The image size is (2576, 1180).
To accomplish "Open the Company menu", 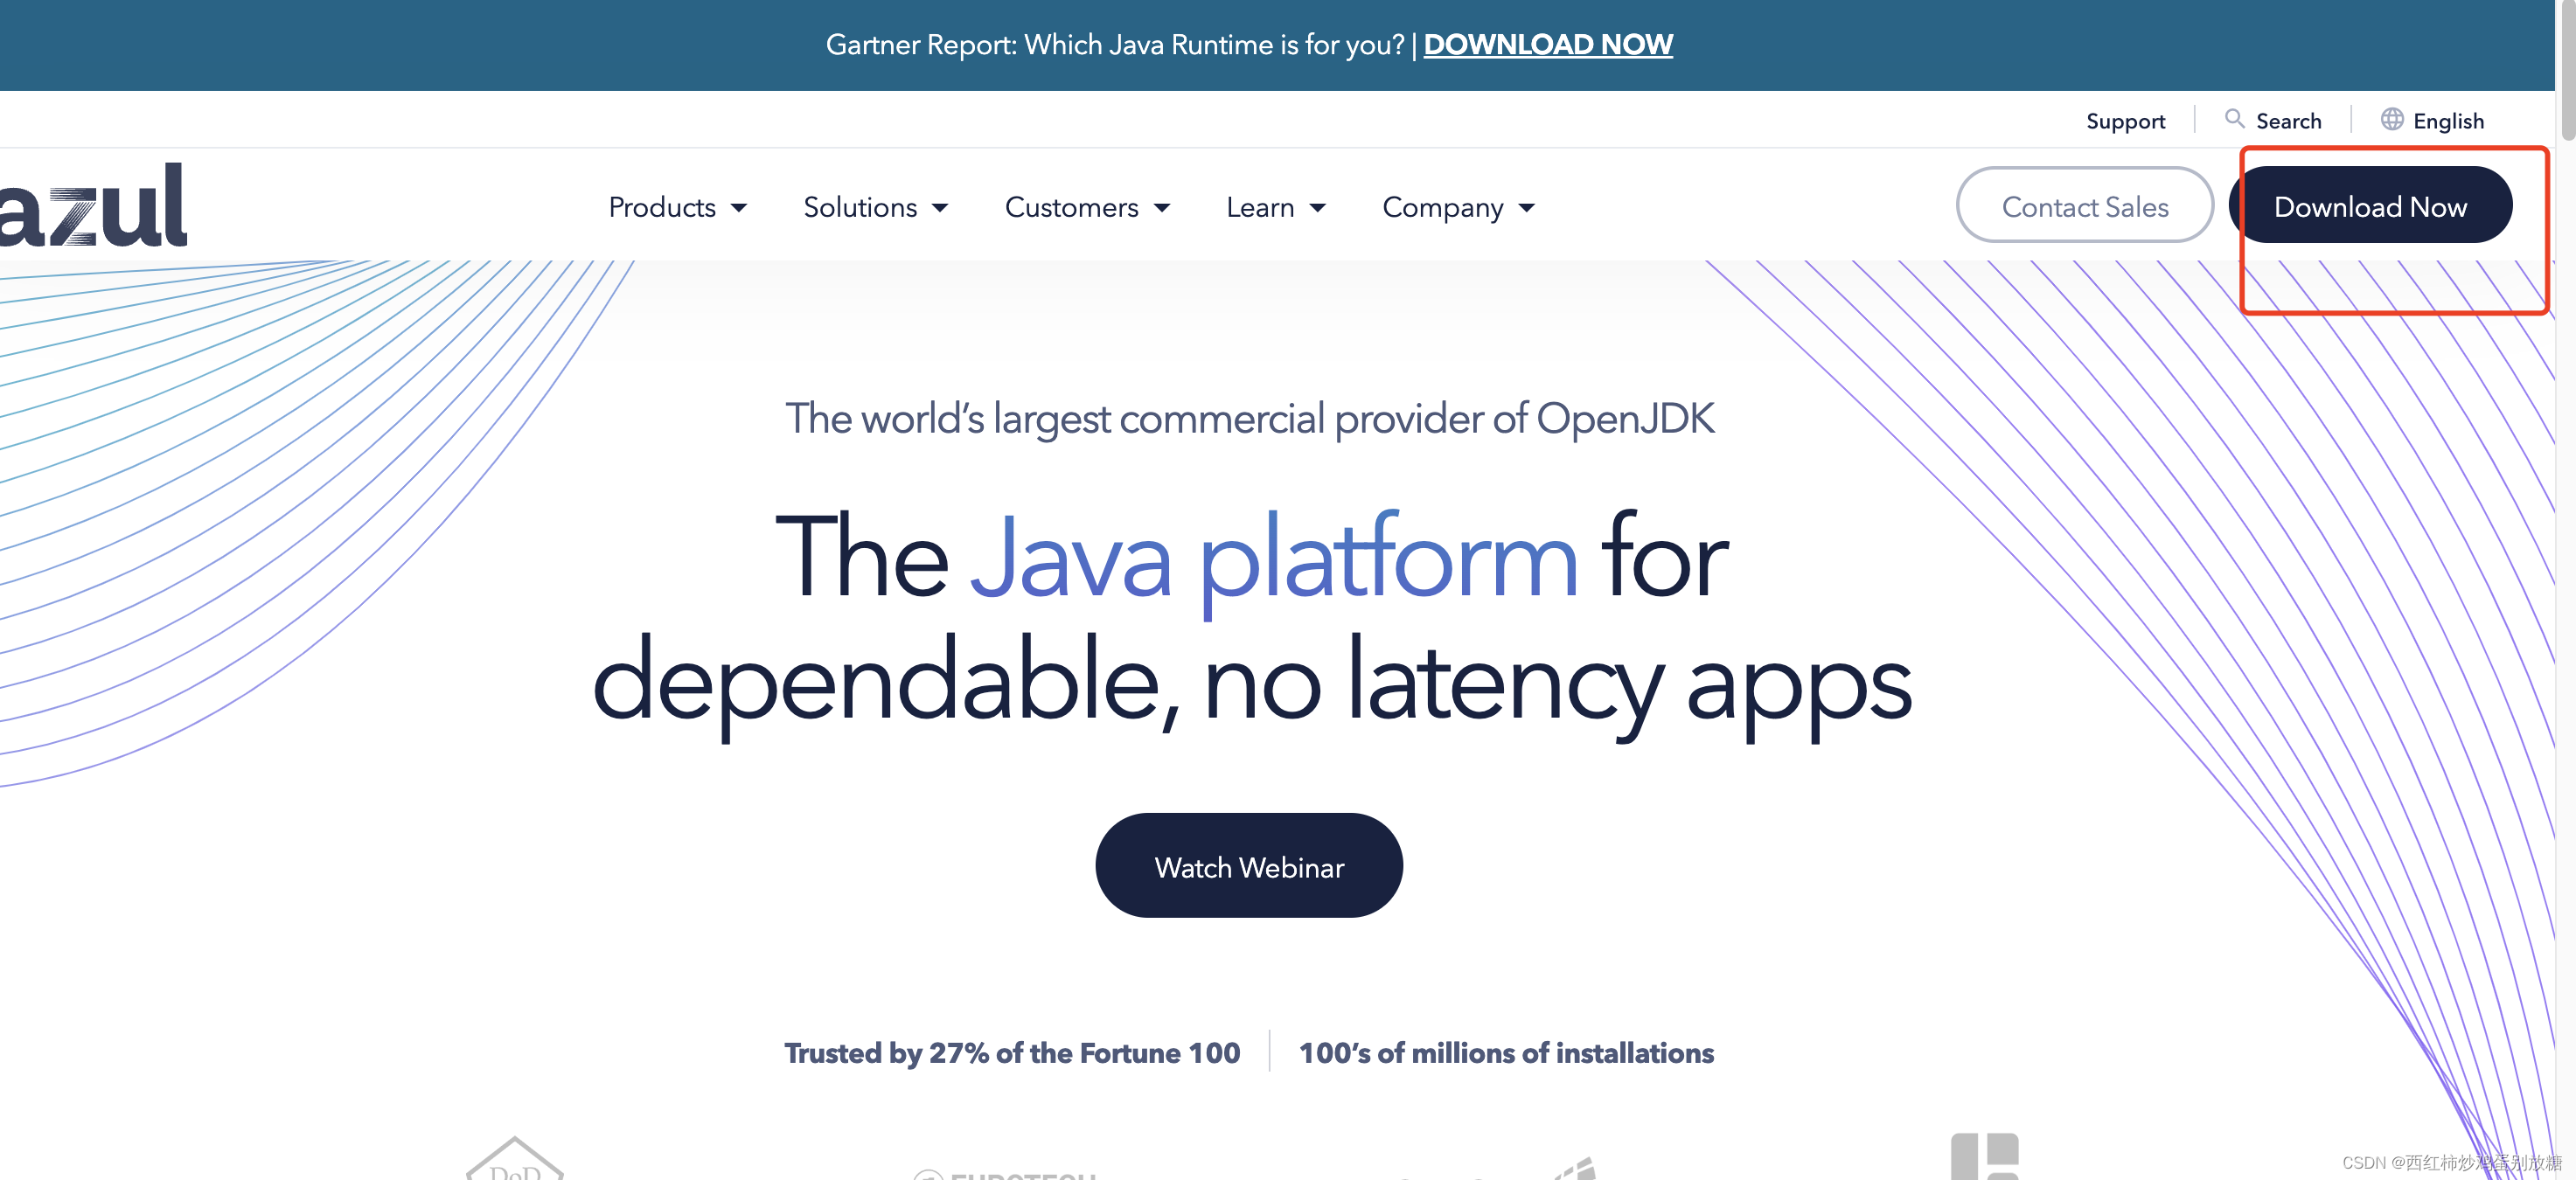I will click(1459, 207).
